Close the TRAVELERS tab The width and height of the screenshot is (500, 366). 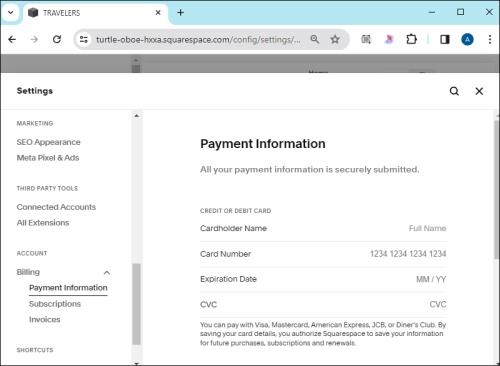(x=158, y=13)
